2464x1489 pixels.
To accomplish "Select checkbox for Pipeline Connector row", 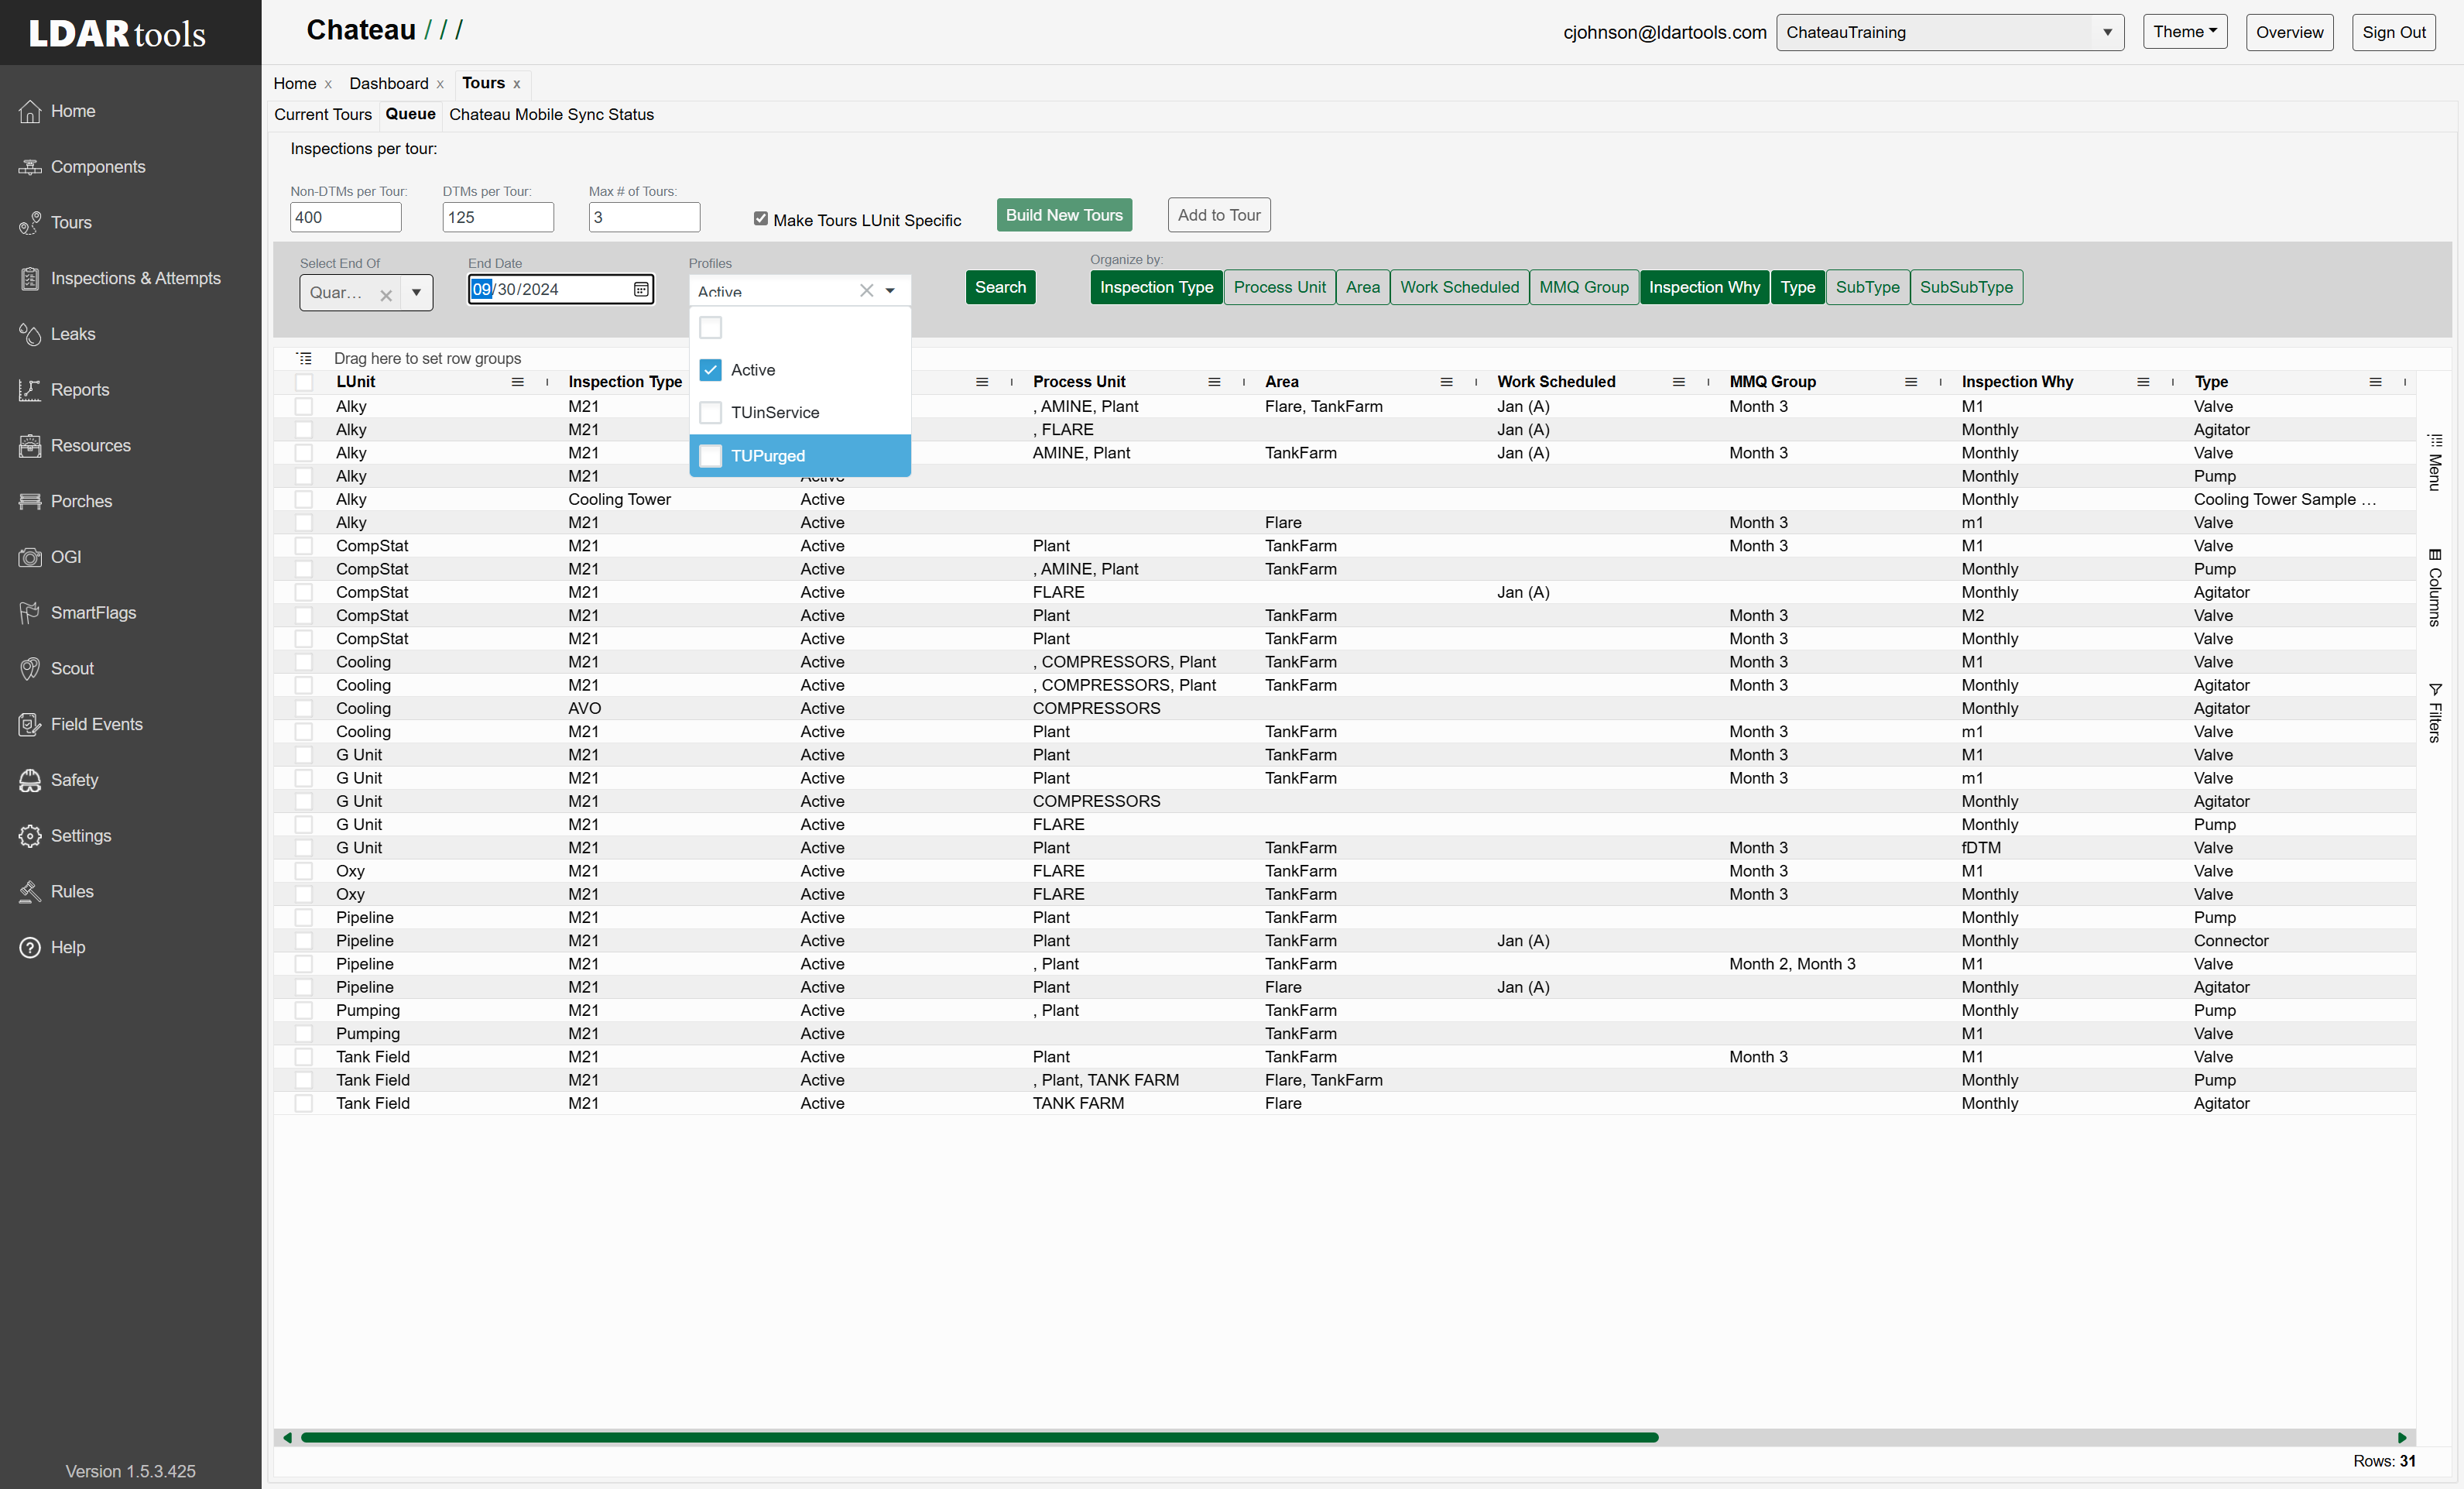I will 304,941.
